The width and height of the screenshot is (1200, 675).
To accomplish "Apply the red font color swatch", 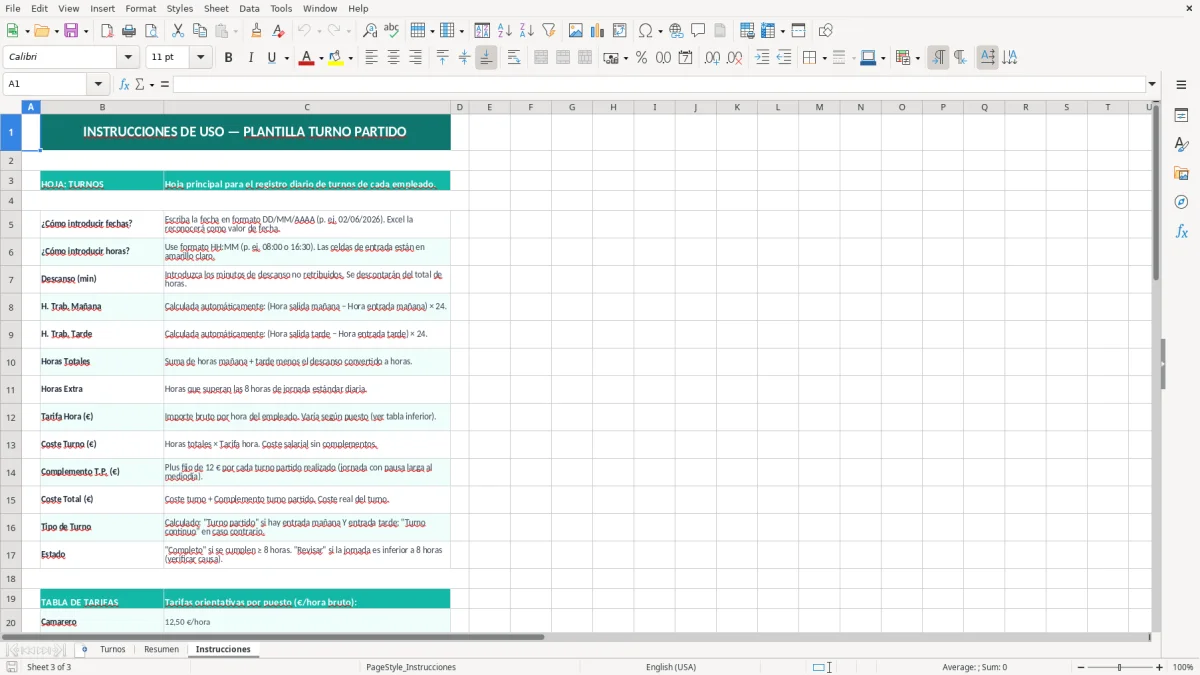I will pos(305,58).
